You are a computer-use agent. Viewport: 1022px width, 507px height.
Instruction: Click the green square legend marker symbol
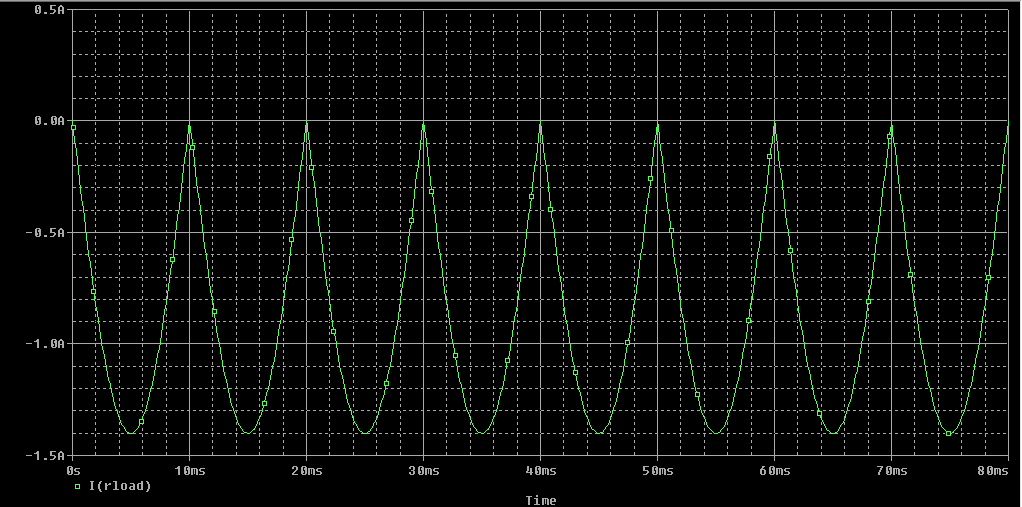tap(78, 486)
